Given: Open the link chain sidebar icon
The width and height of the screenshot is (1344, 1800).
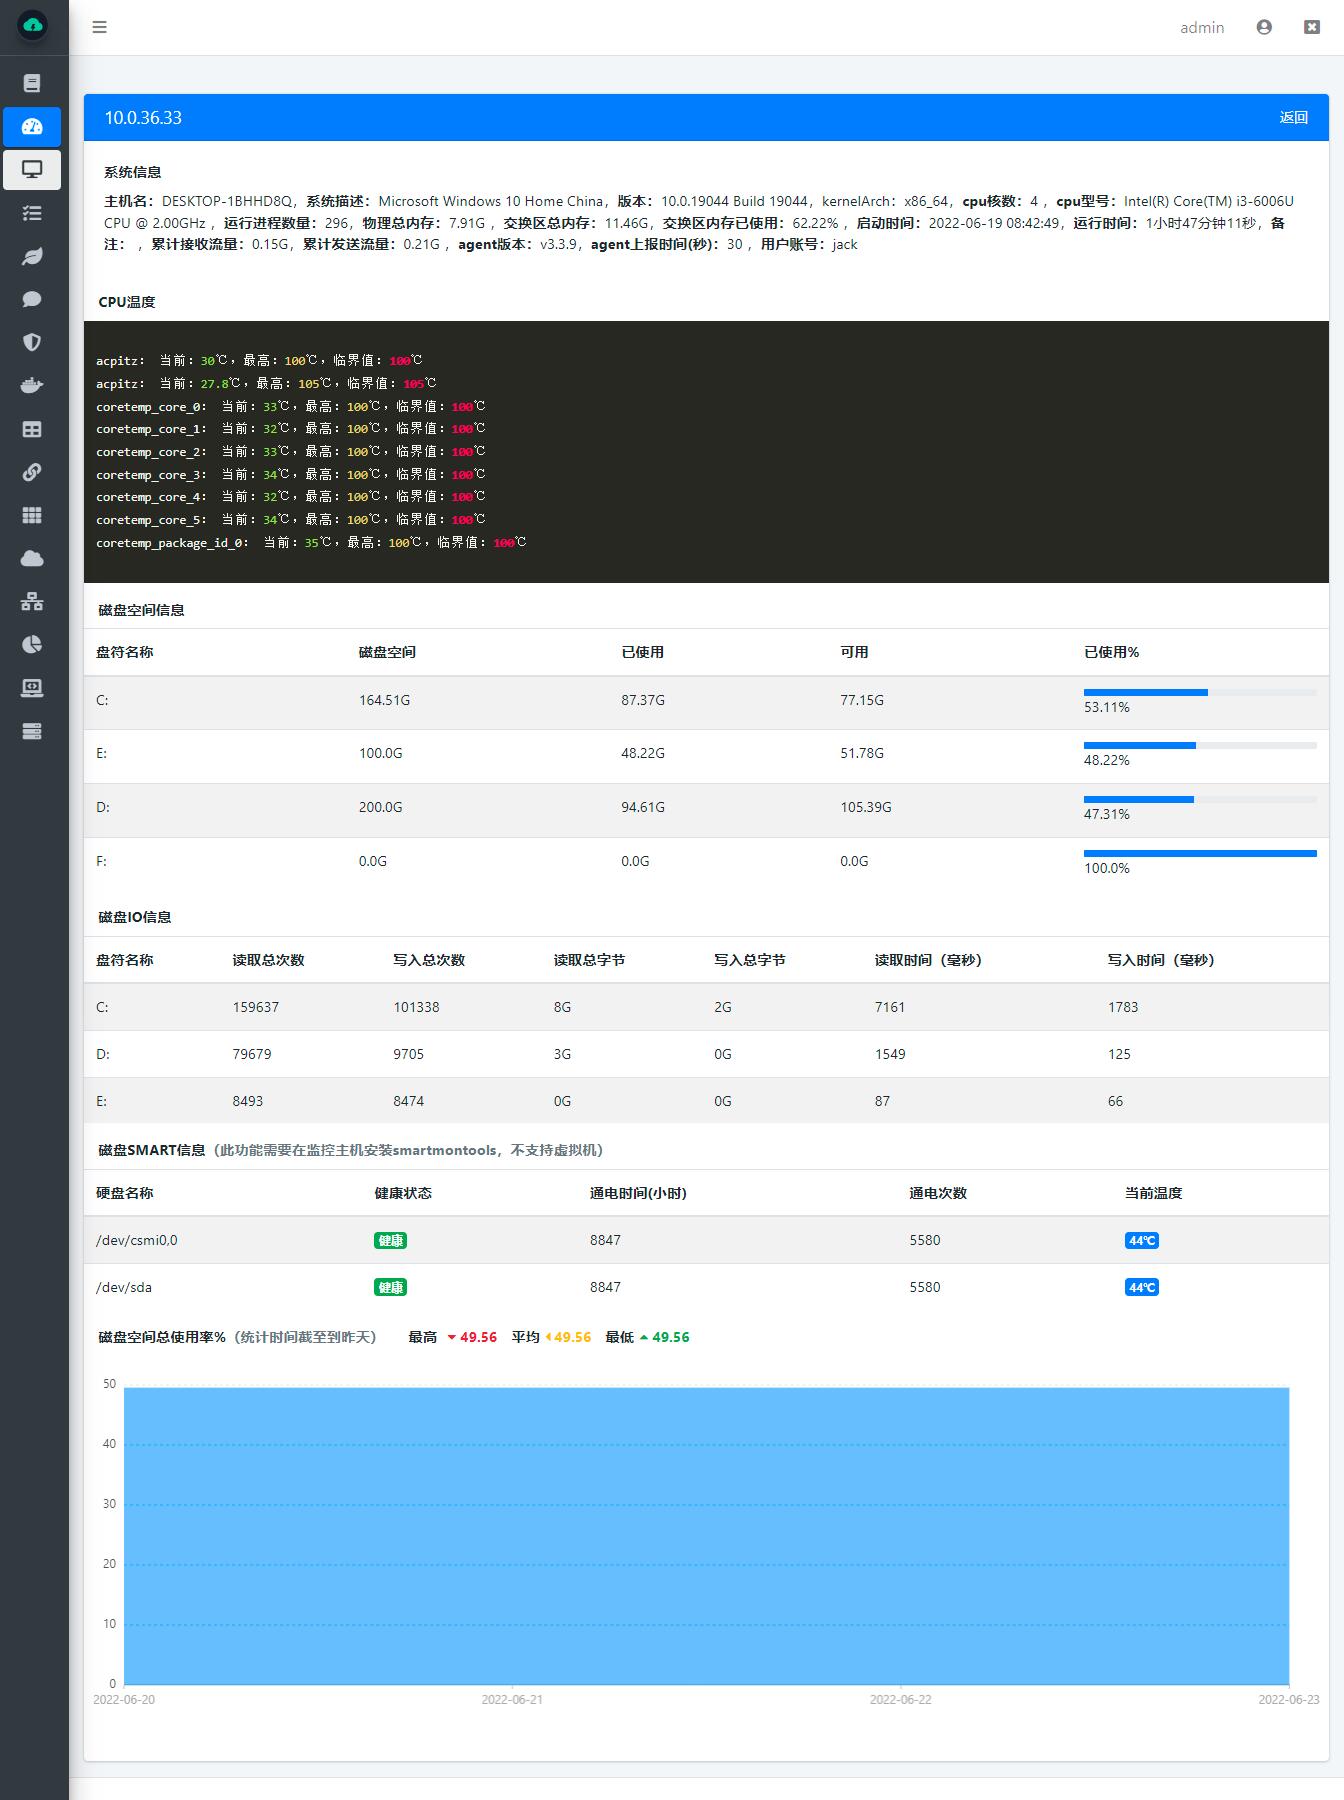Looking at the screenshot, I should [32, 472].
